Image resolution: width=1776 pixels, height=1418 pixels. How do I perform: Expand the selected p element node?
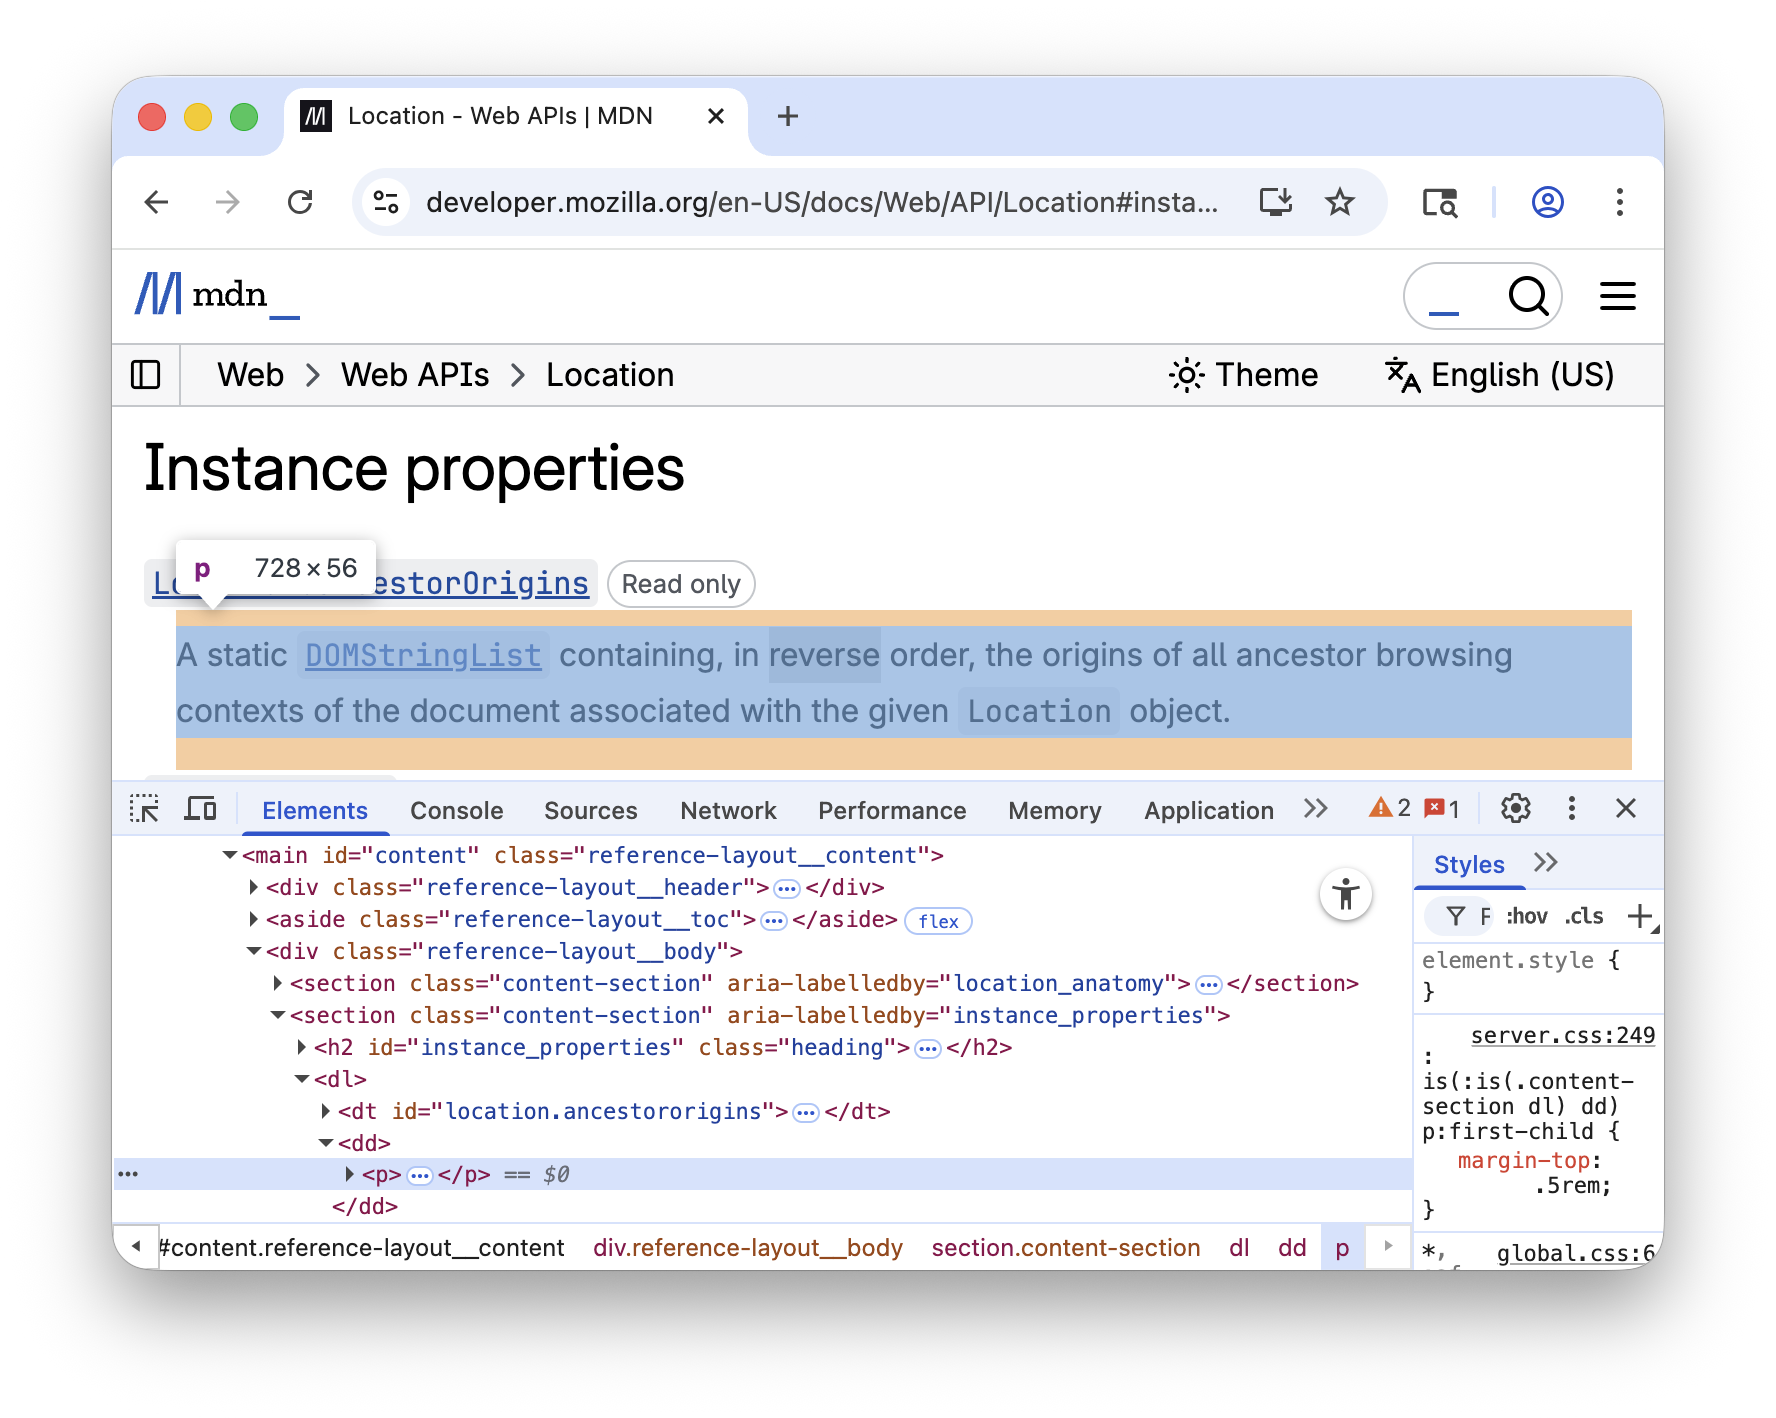pos(350,1174)
